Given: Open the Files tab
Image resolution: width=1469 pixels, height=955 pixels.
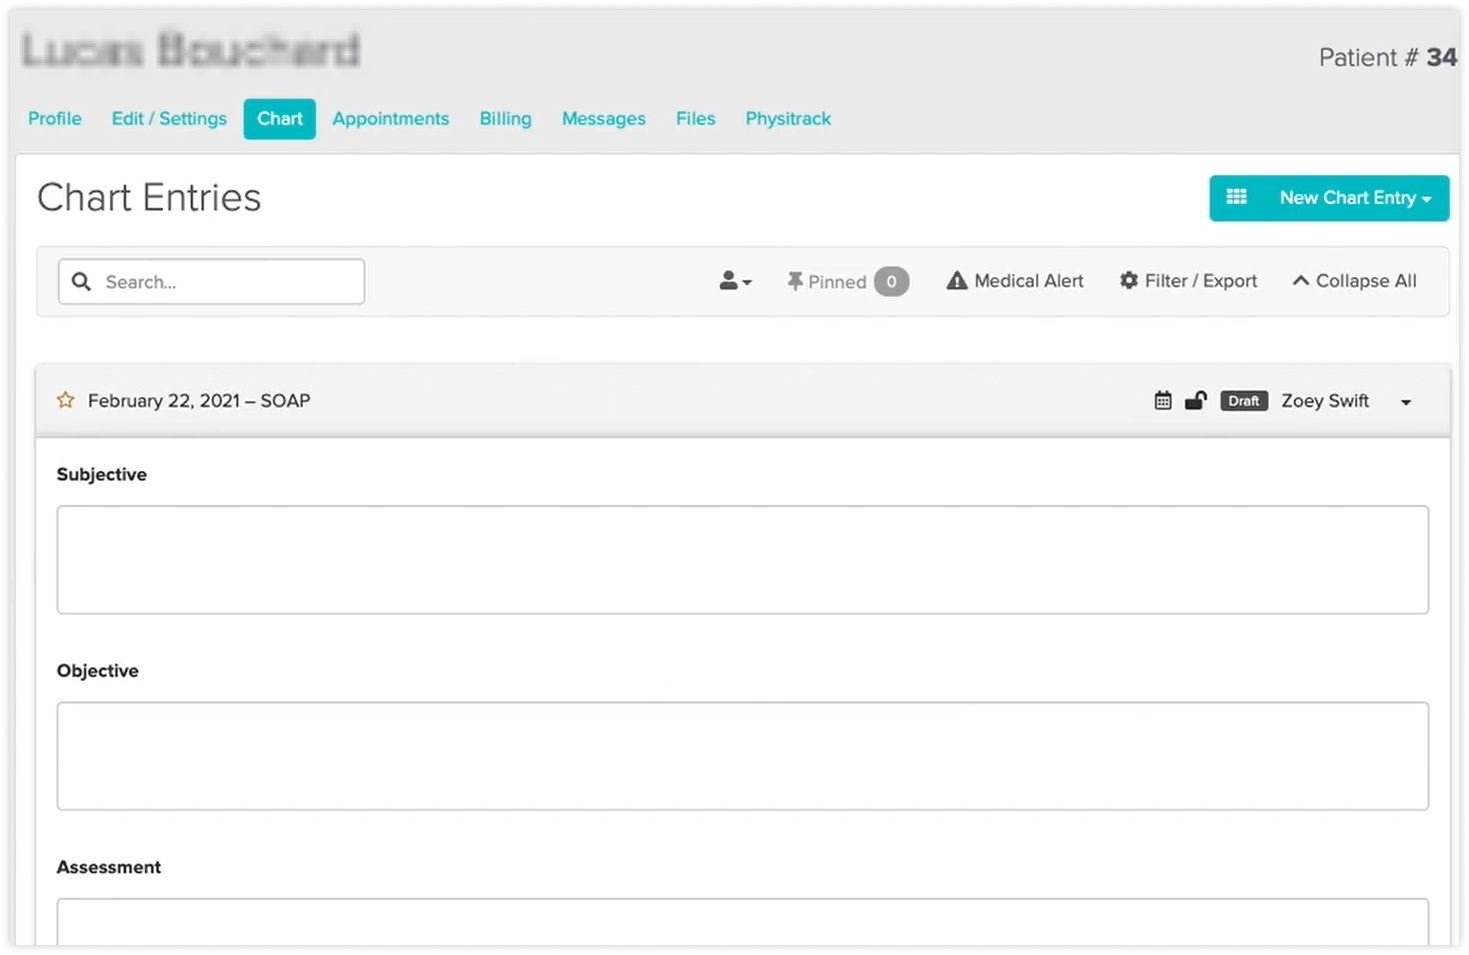Looking at the screenshot, I should point(695,118).
